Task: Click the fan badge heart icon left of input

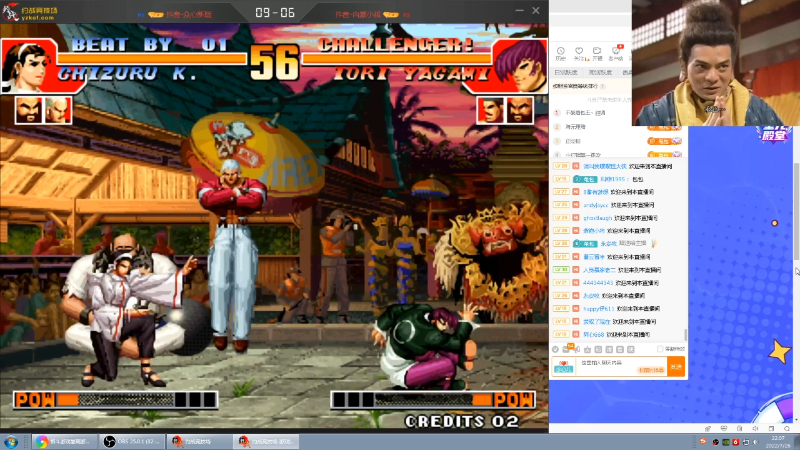Action: (564, 367)
